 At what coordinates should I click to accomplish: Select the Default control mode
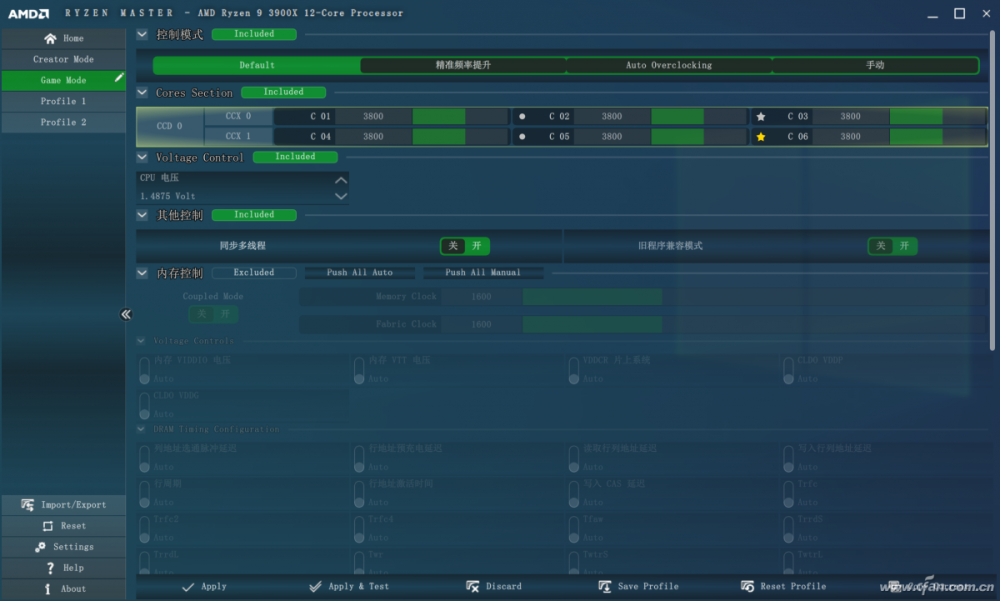pos(257,65)
